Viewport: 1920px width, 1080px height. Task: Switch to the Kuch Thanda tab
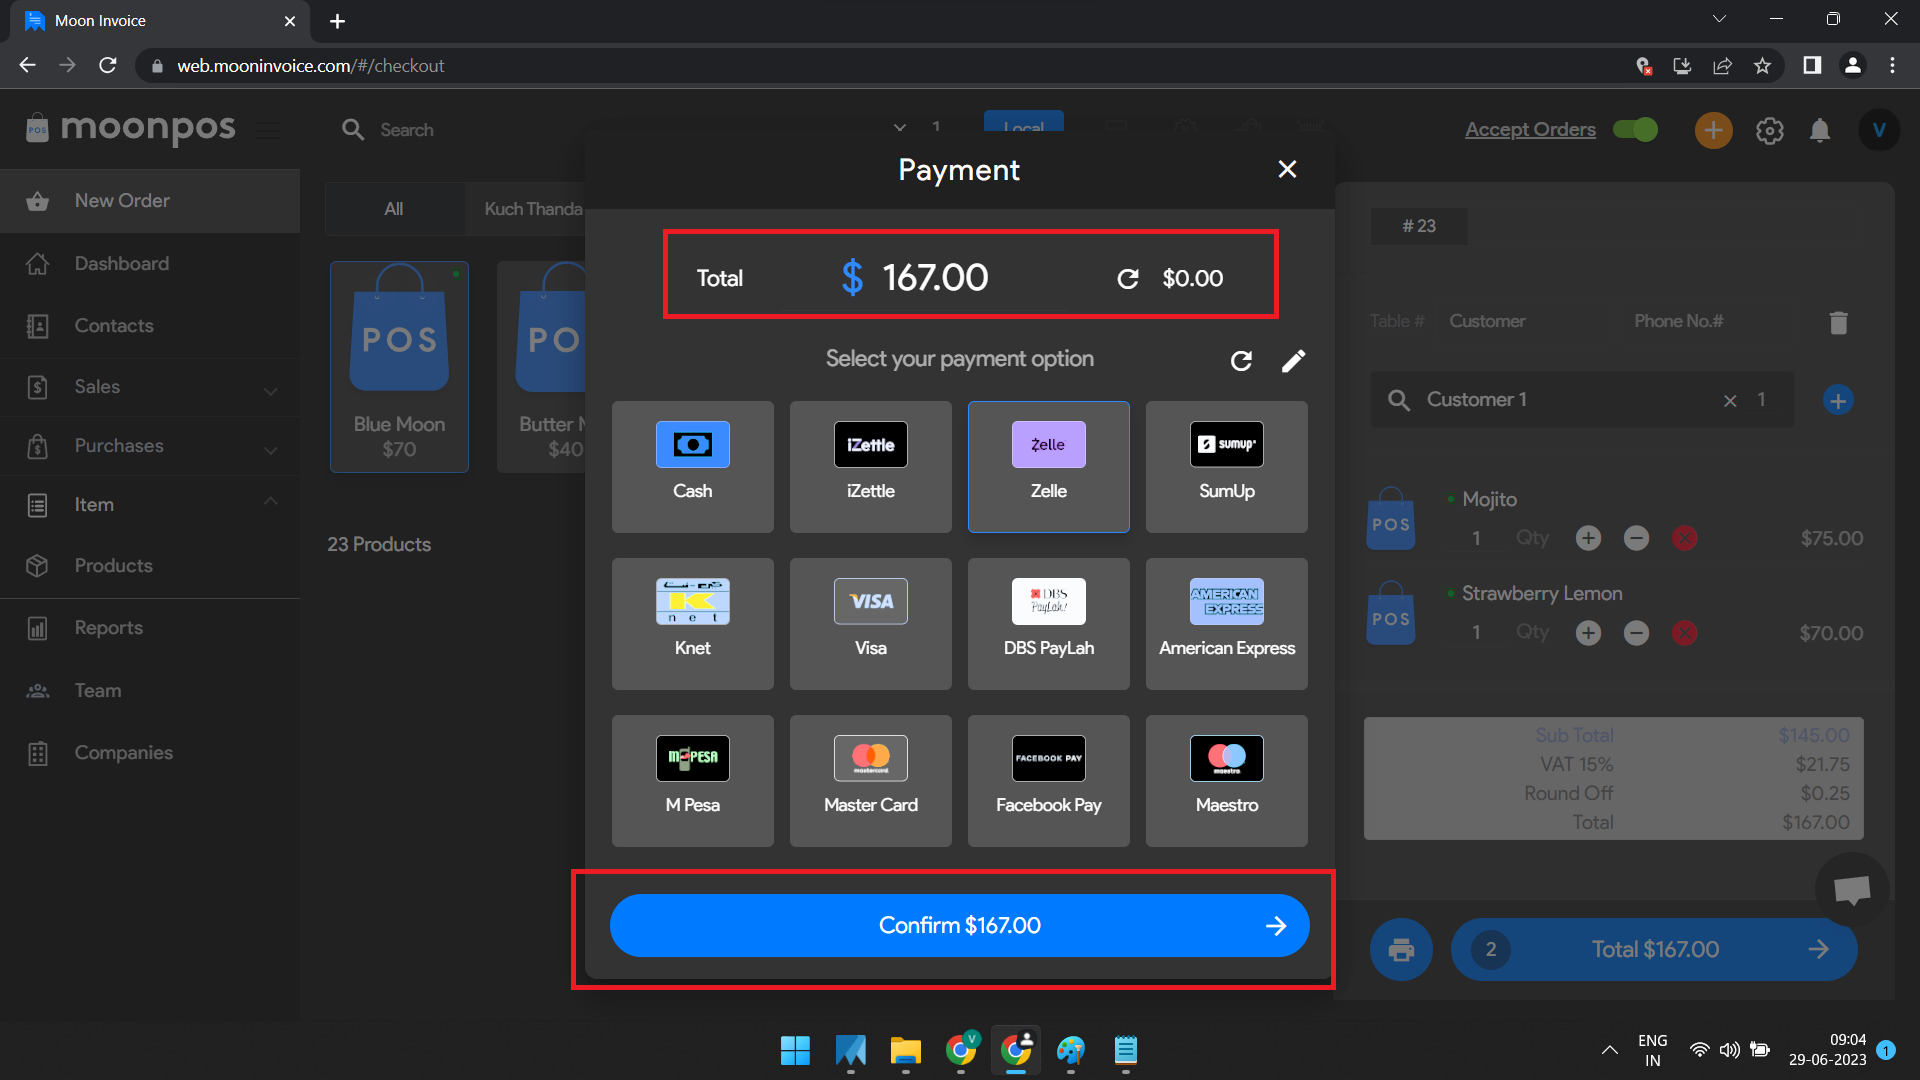[531, 209]
